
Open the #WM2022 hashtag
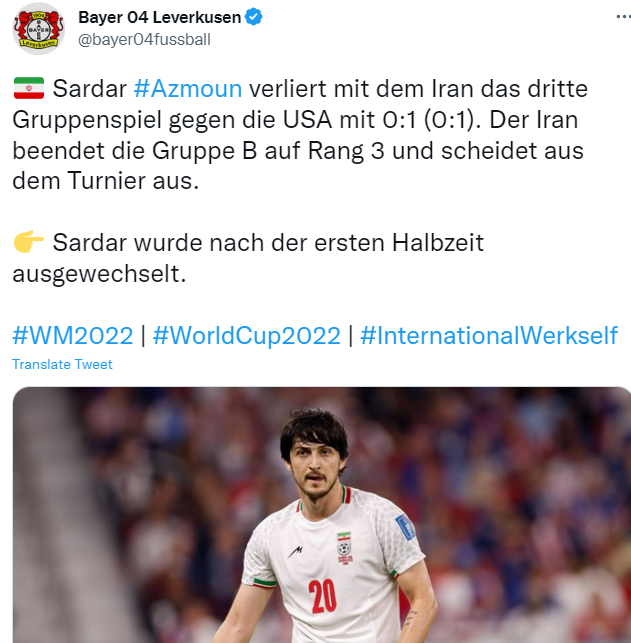[73, 335]
